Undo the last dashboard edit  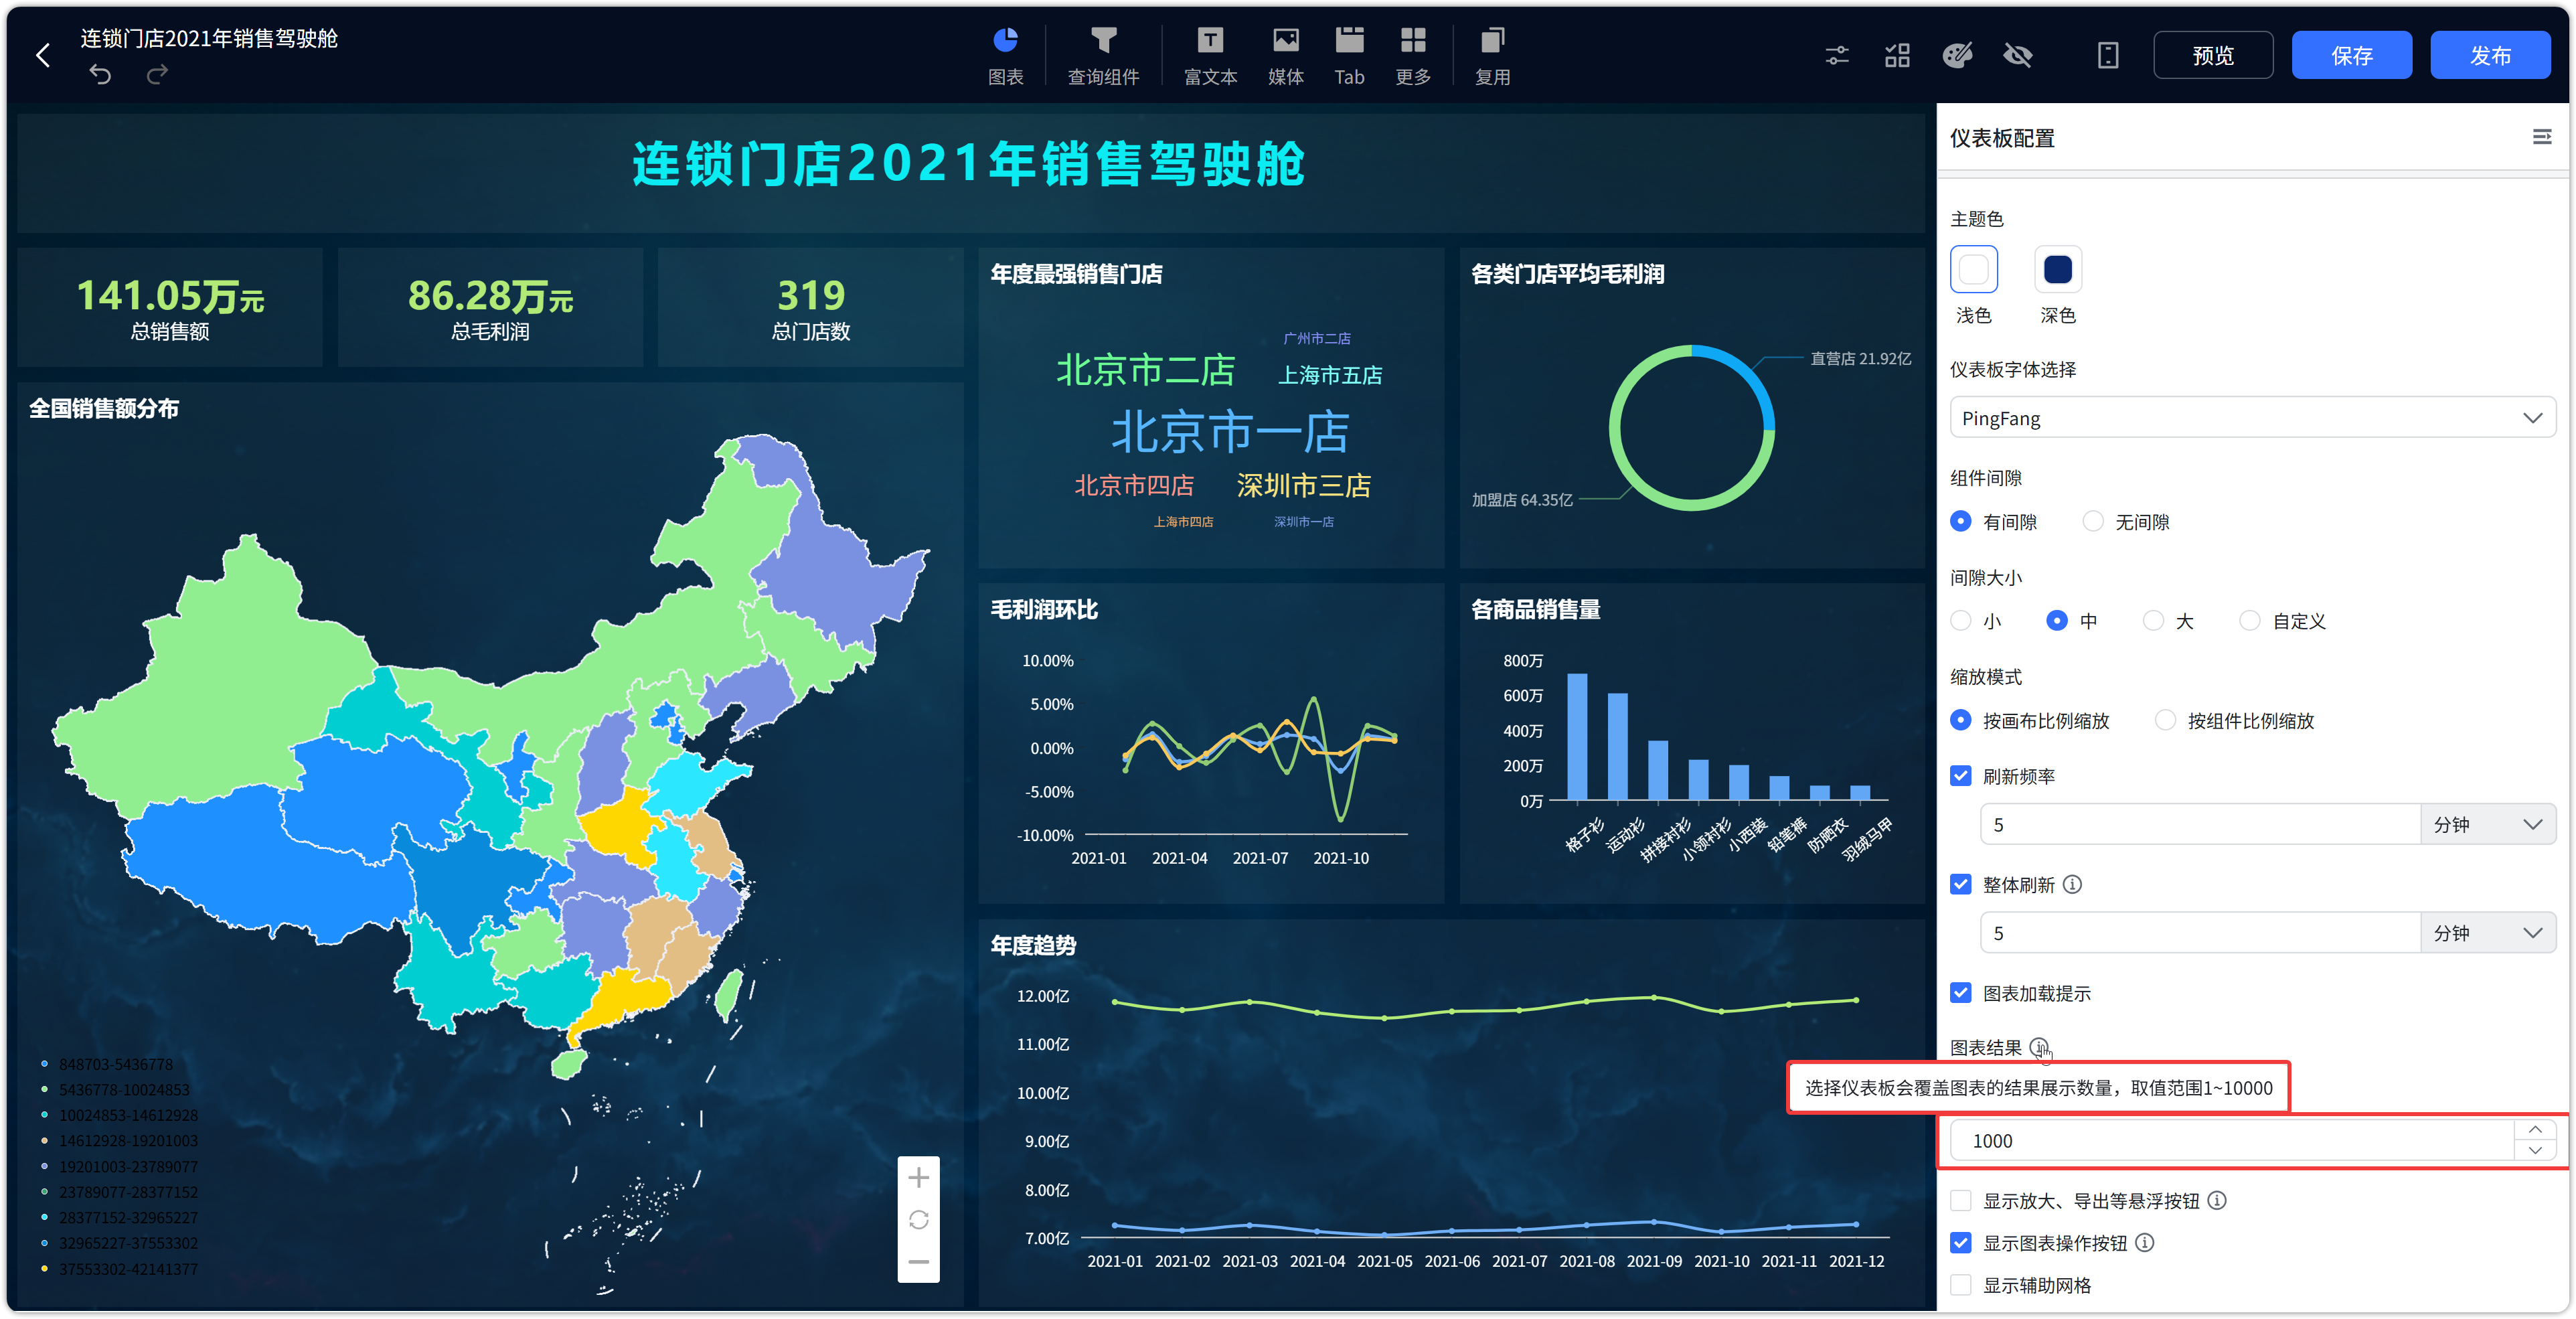tap(100, 74)
